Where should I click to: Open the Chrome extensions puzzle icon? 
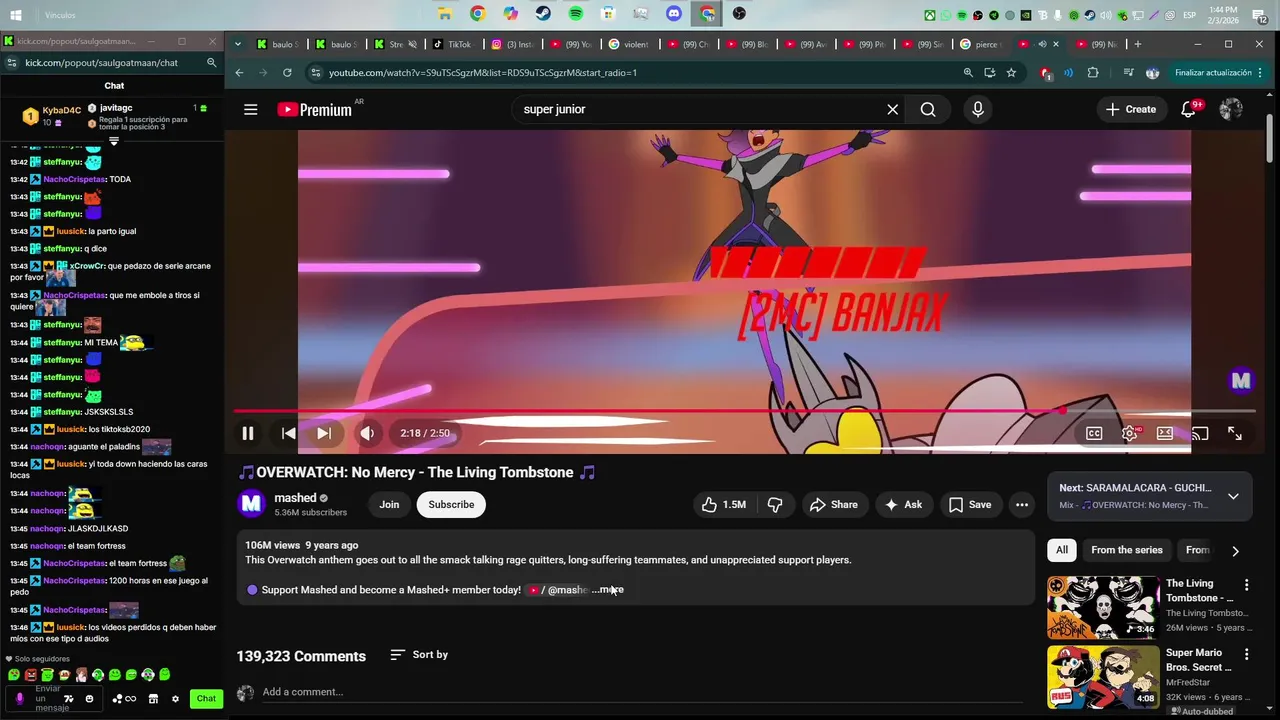pyautogui.click(x=1093, y=73)
